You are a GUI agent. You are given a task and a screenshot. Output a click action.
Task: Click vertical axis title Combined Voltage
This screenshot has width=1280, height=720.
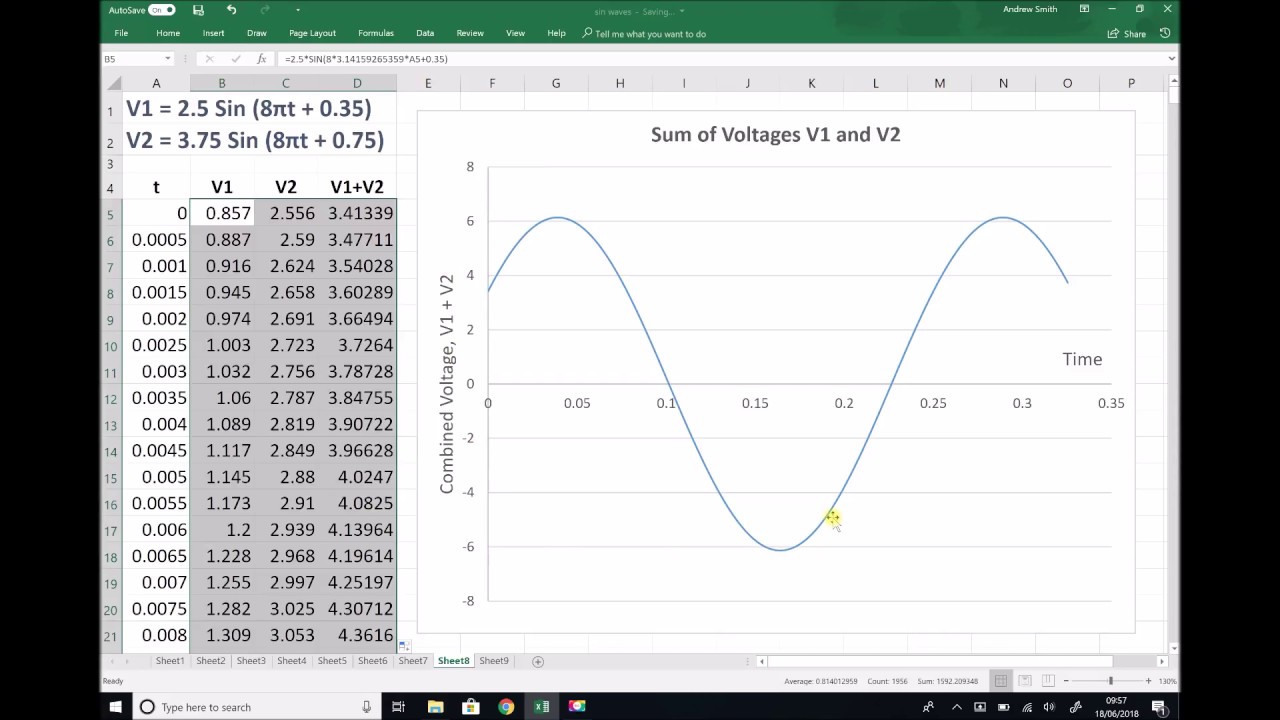446,383
